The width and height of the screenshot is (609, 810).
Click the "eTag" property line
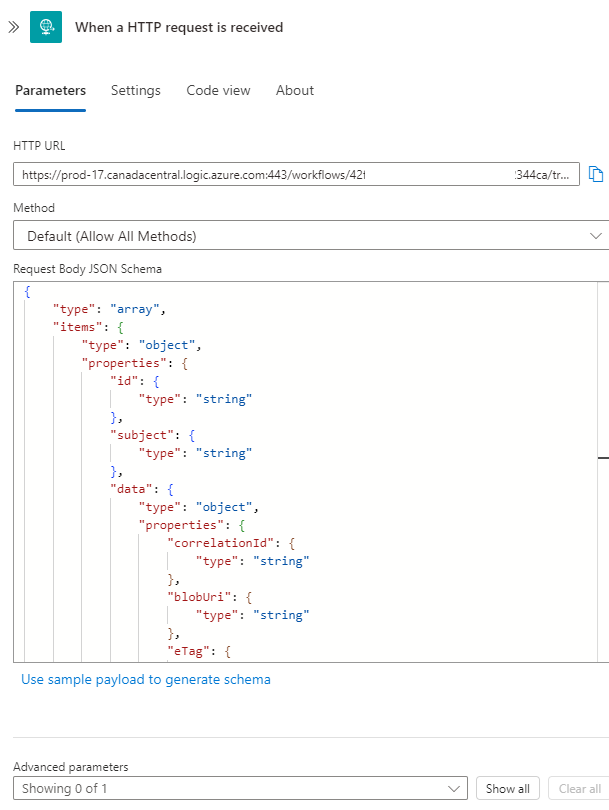tap(199, 651)
